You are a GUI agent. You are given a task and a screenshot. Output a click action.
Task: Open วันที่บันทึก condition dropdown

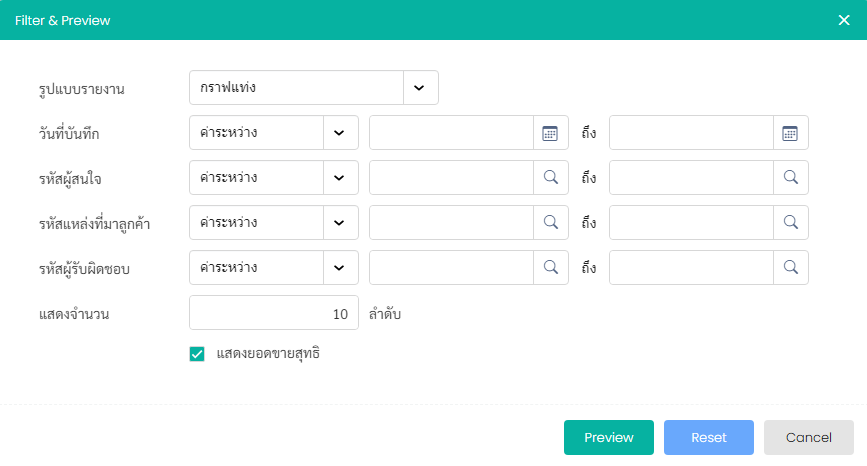point(274,133)
